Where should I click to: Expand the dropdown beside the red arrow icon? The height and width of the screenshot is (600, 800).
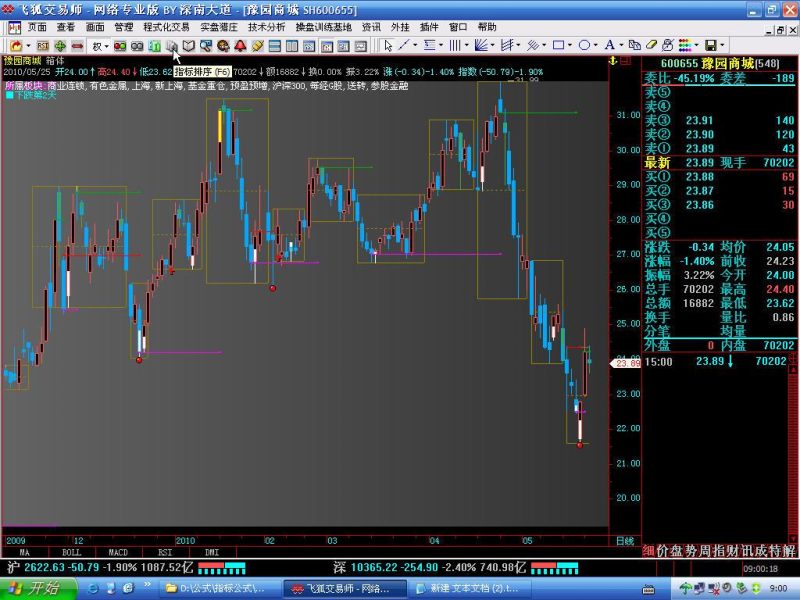click(x=29, y=46)
